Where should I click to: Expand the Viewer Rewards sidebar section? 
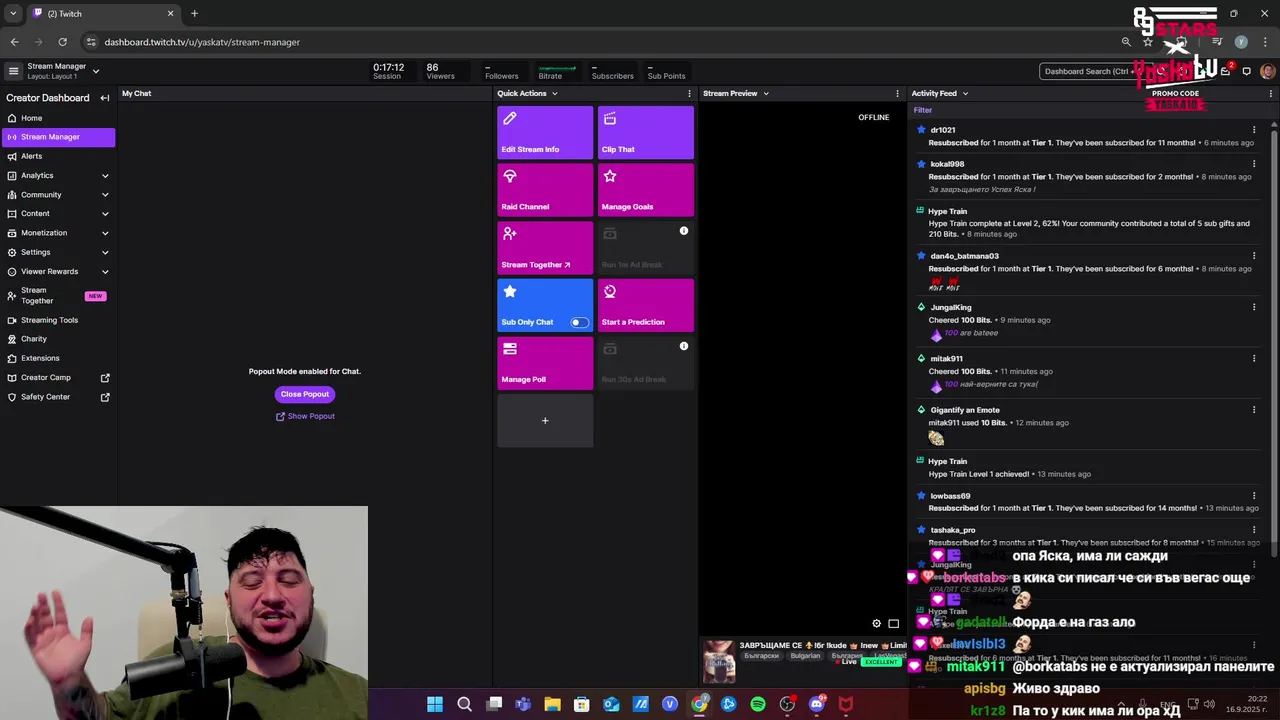105,272
